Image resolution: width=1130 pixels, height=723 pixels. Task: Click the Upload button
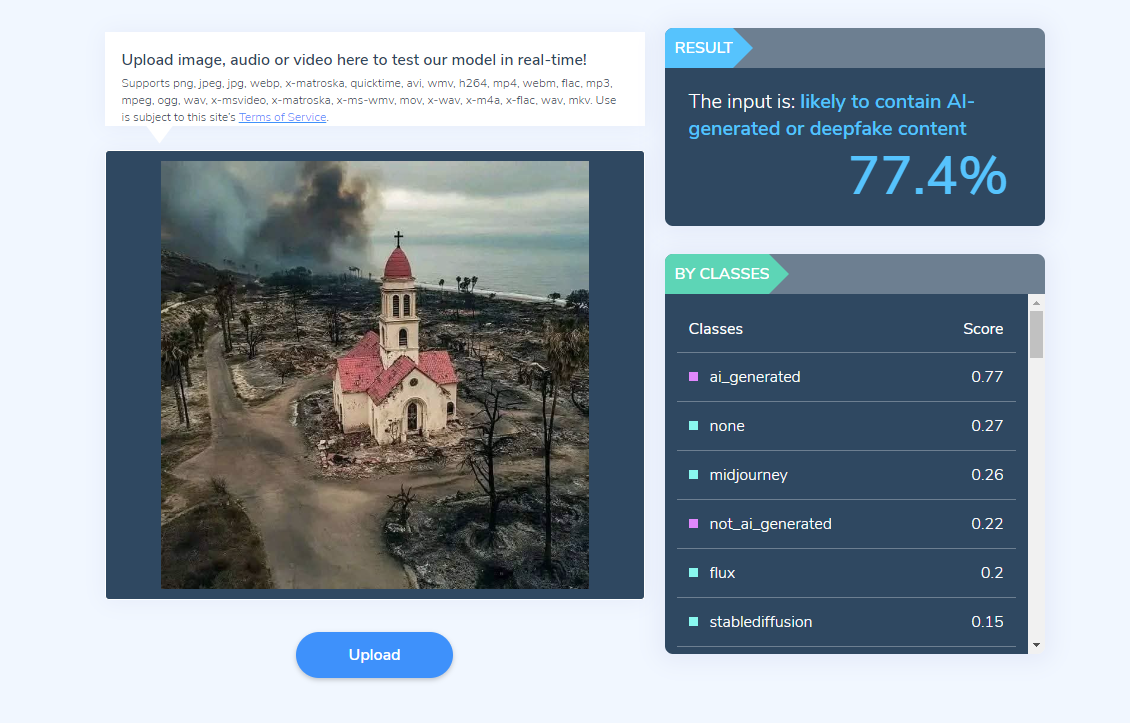pyautogui.click(x=374, y=655)
